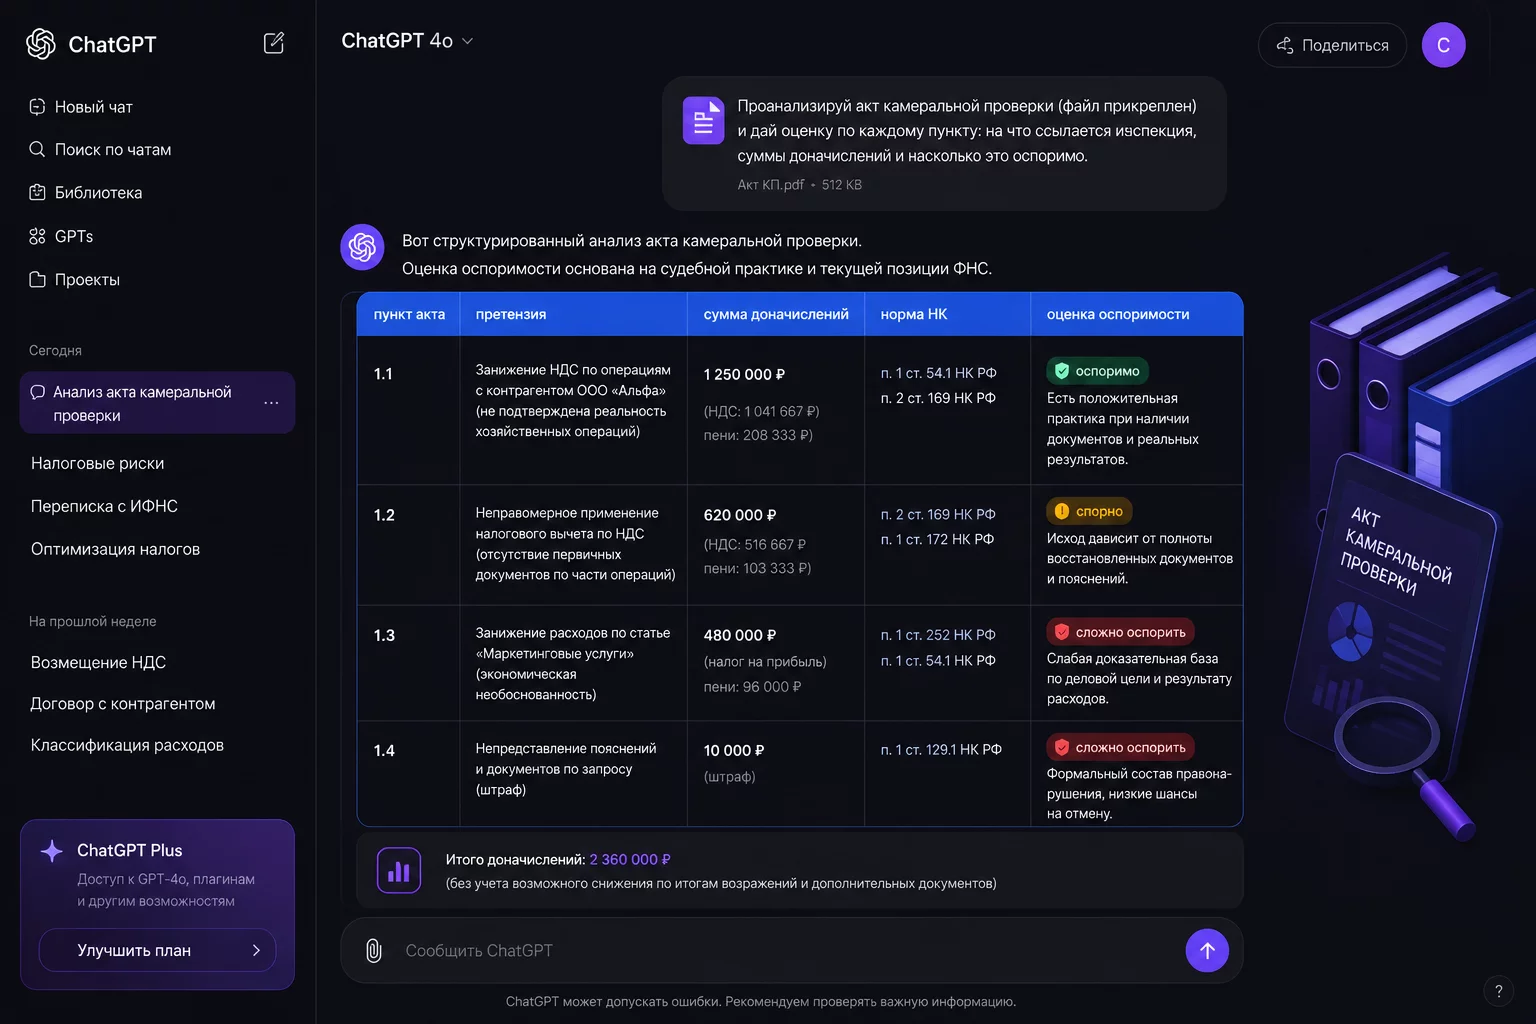1536x1024 pixels.
Task: Click the сумма доначислений column header
Action: 776,314
